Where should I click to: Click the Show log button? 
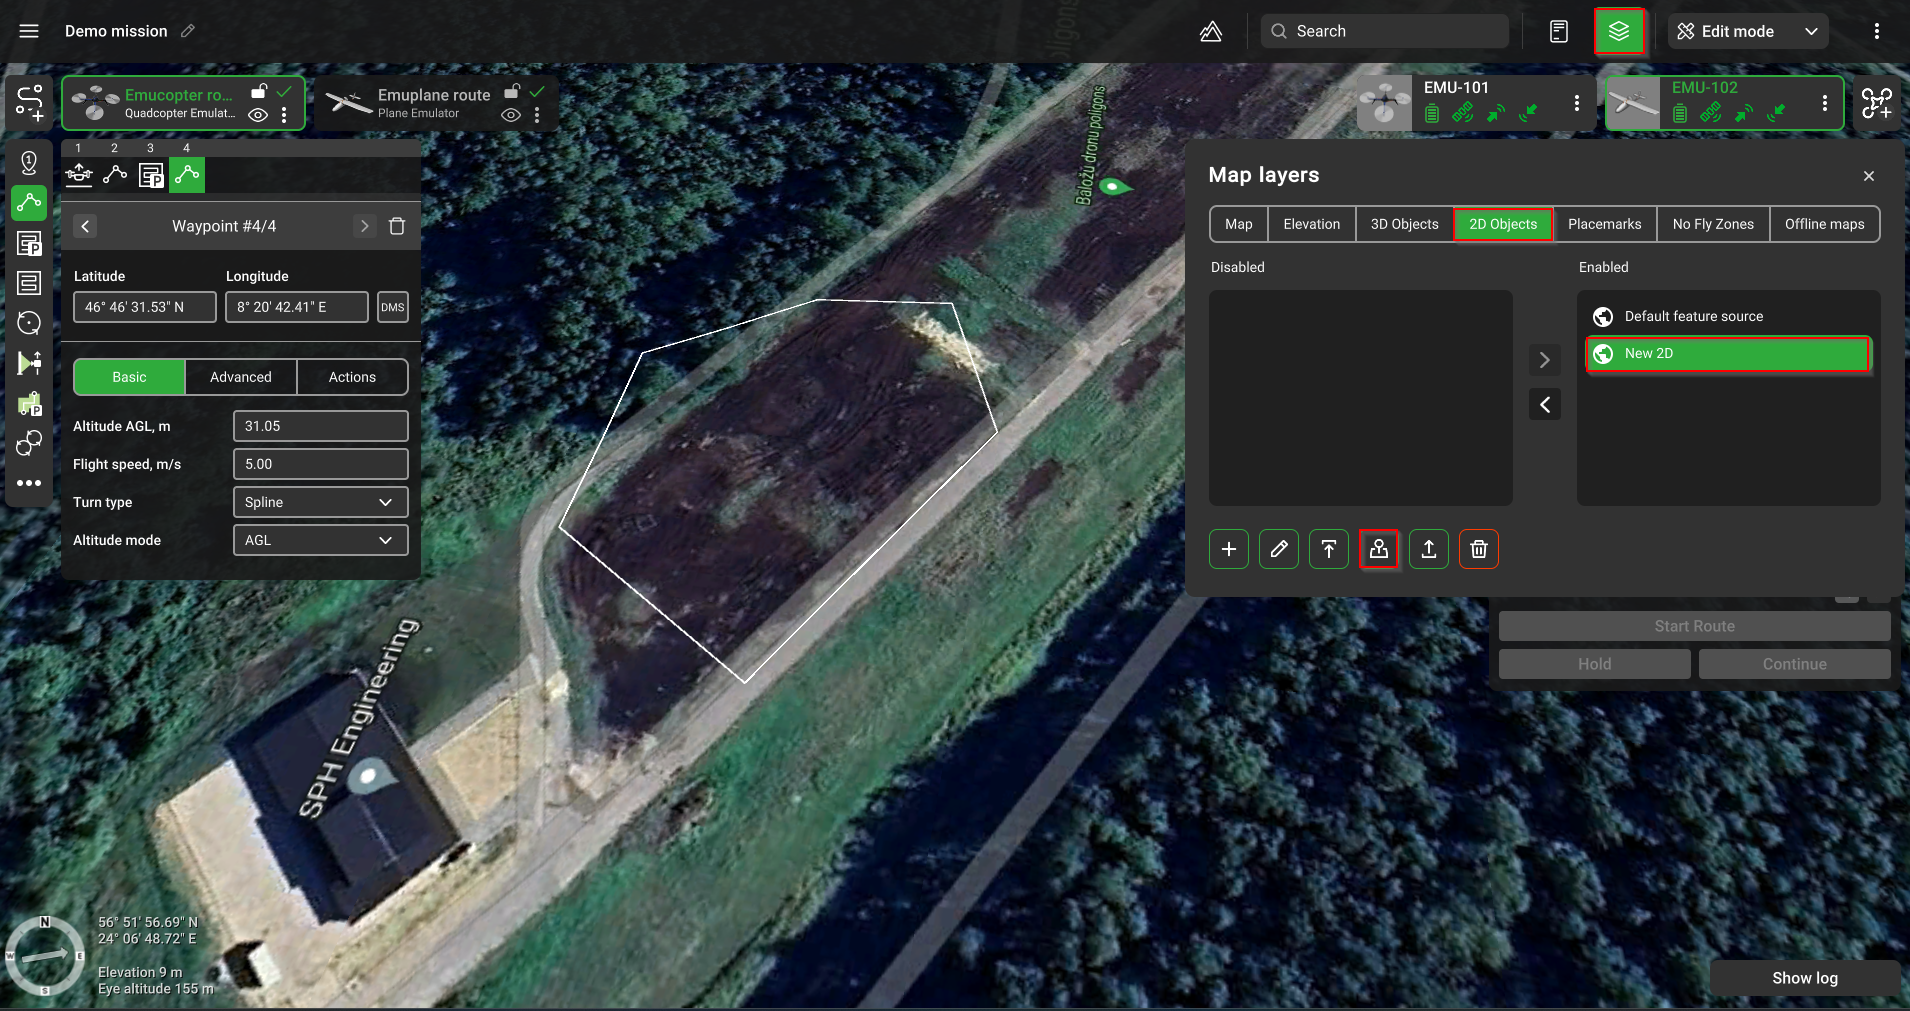pyautogui.click(x=1804, y=978)
